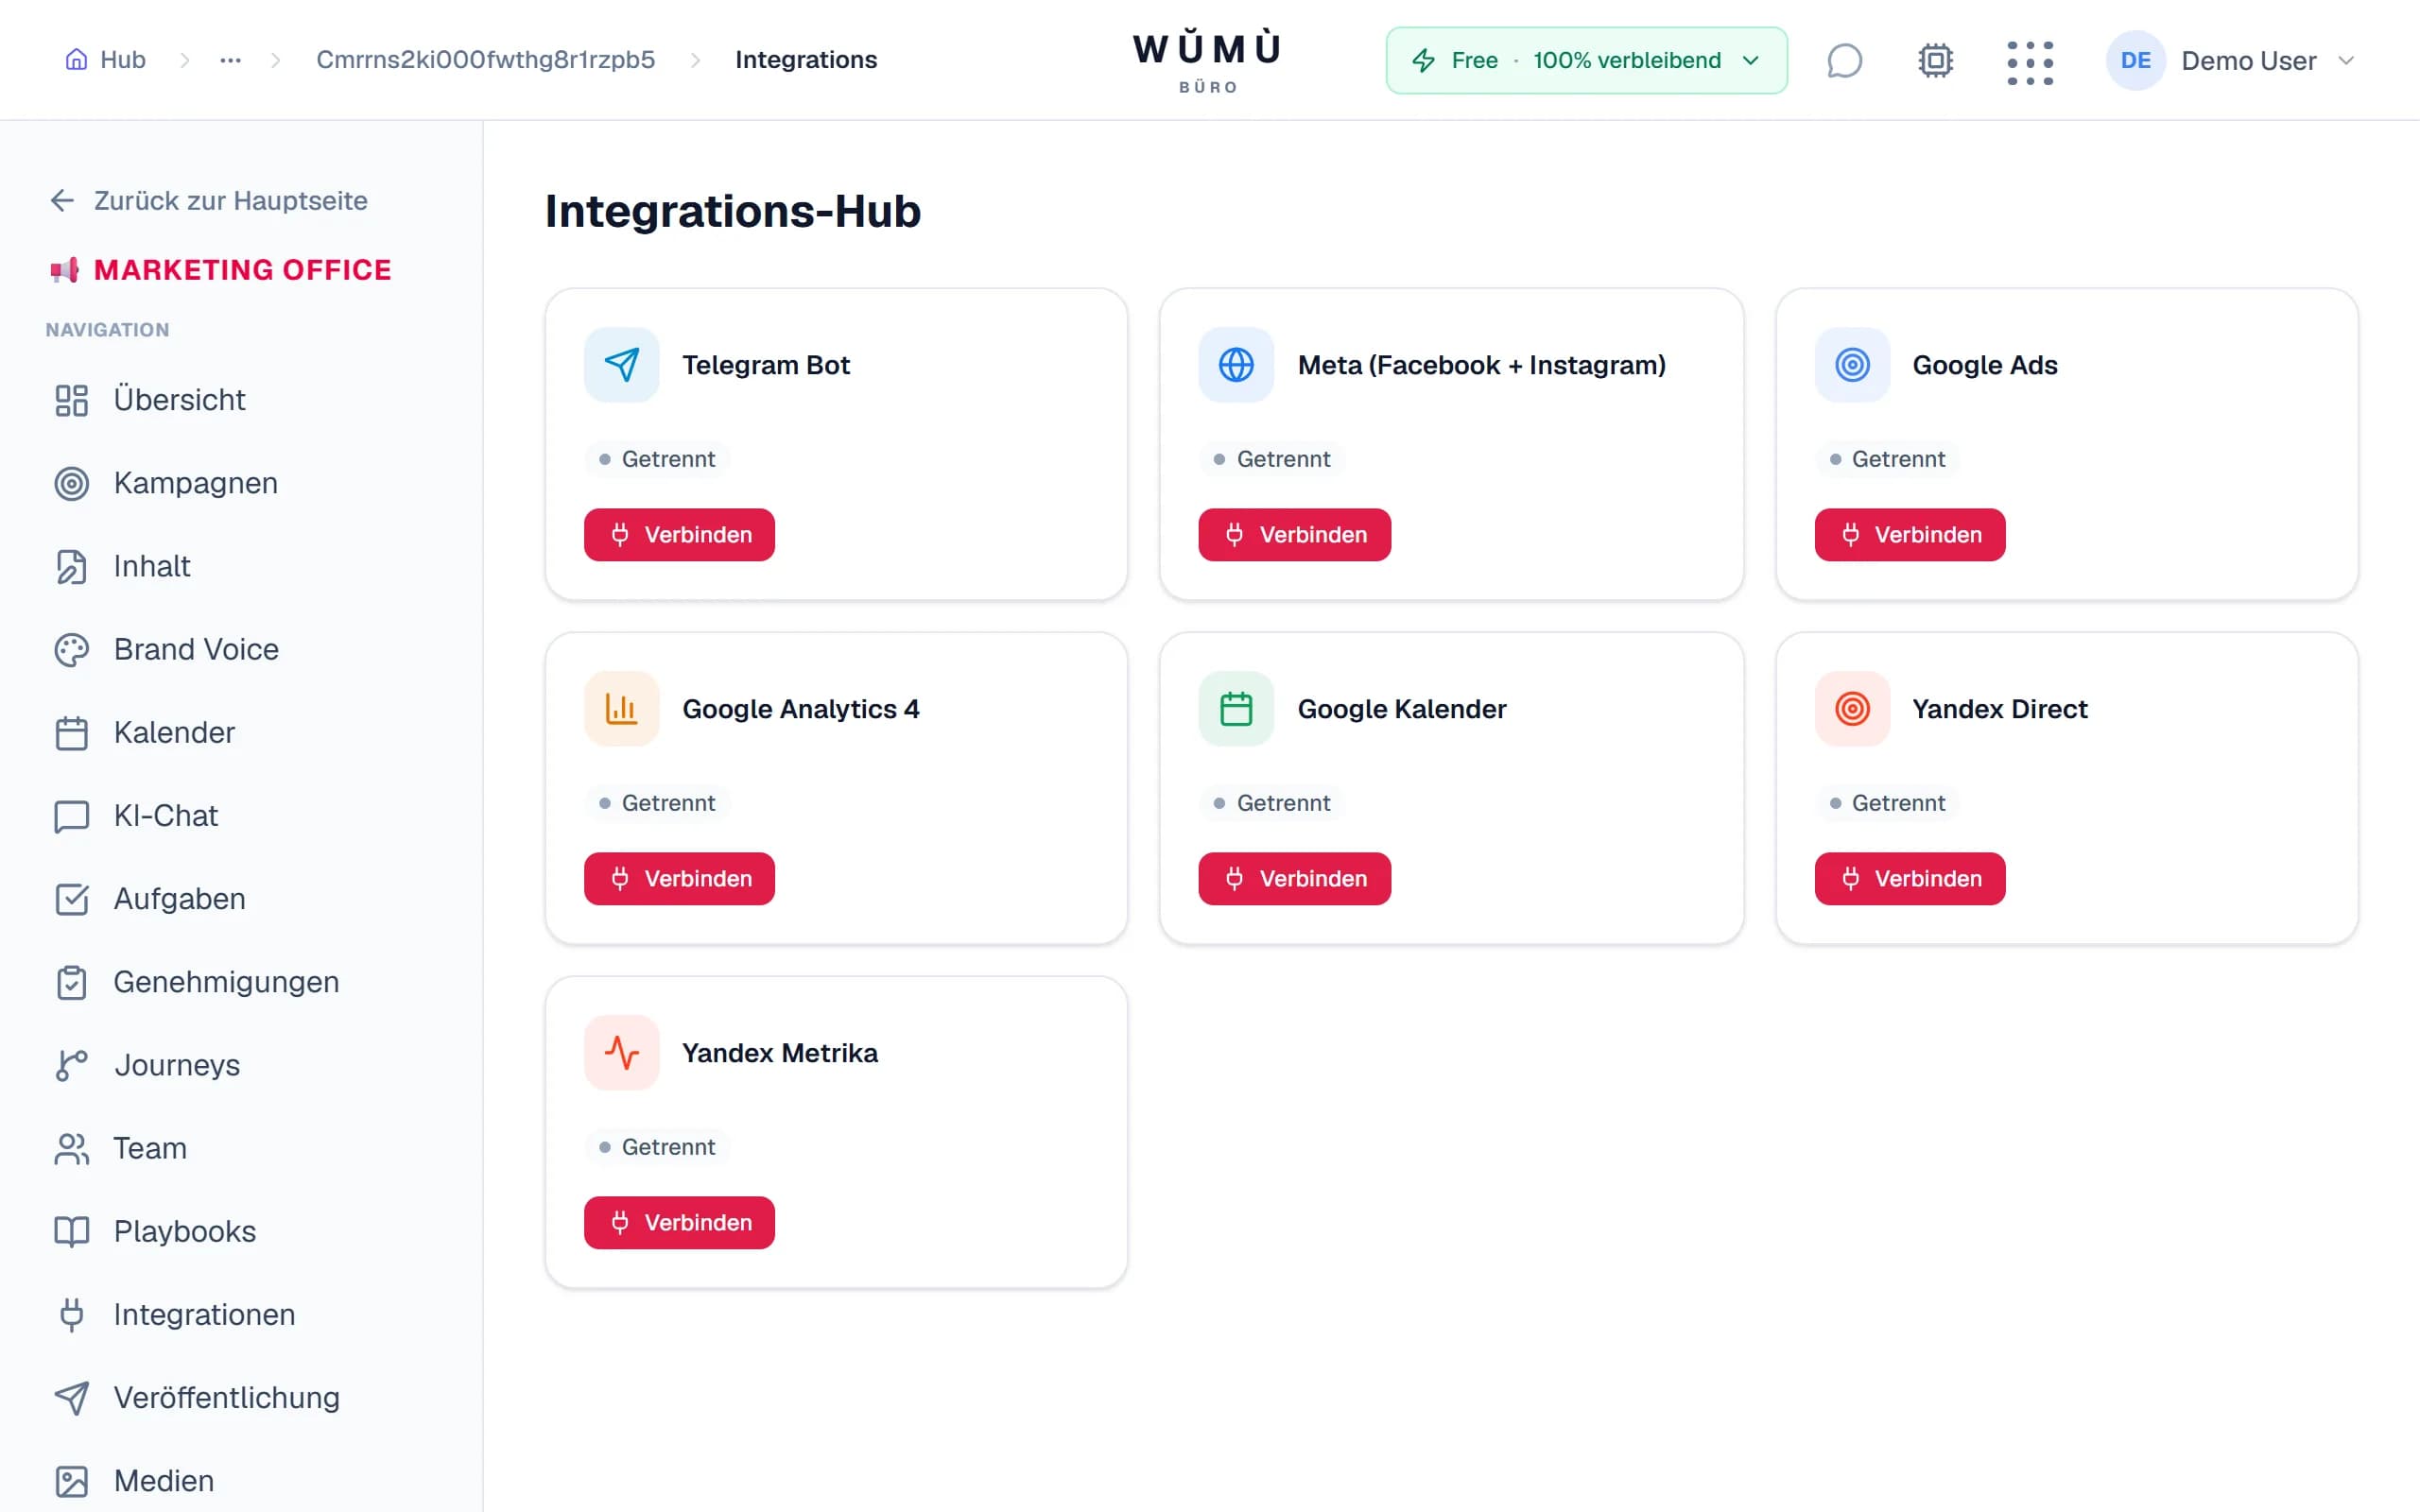Click the MARKETING OFFICE heading
2420x1512 pixels.
click(242, 270)
